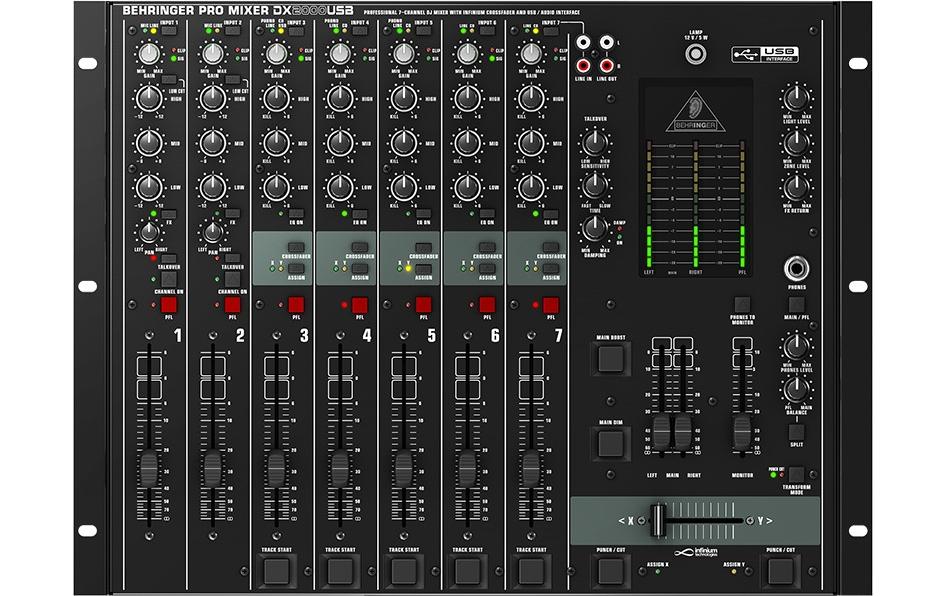Switch on channel 1 Channel On button
Screen dimensions: 947x596
(x=169, y=279)
